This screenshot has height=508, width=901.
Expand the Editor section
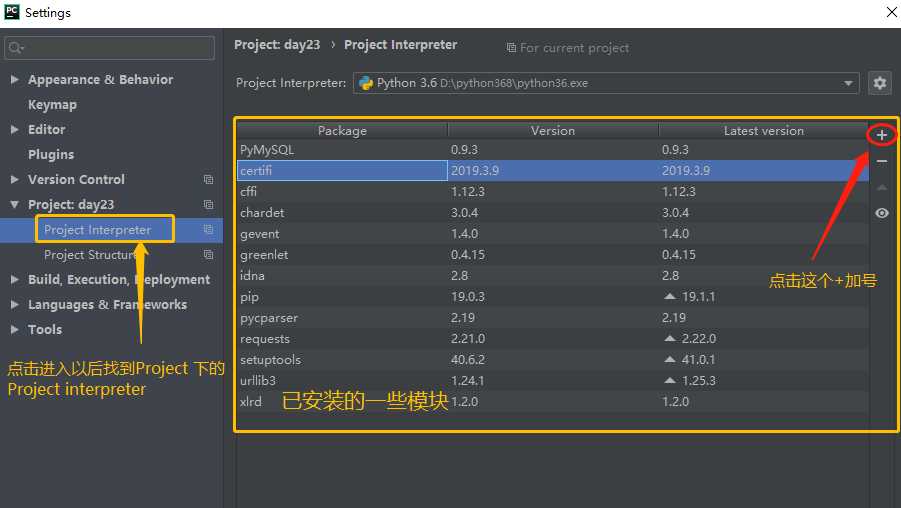14,129
